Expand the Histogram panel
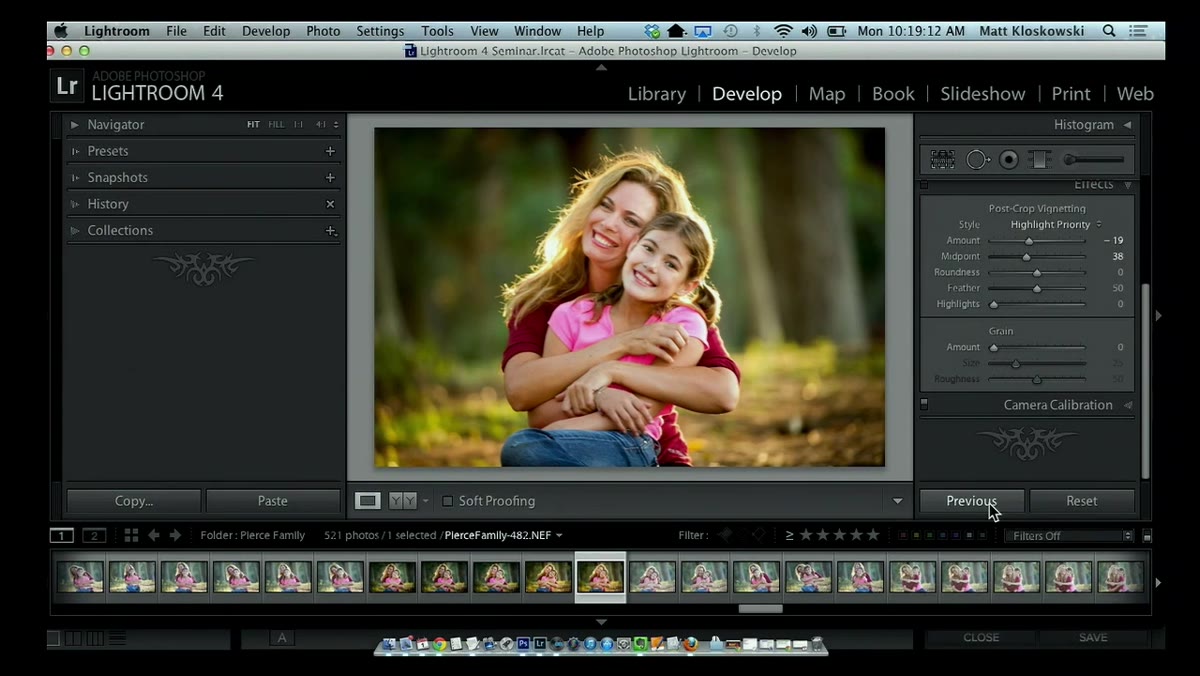 tap(1127, 125)
